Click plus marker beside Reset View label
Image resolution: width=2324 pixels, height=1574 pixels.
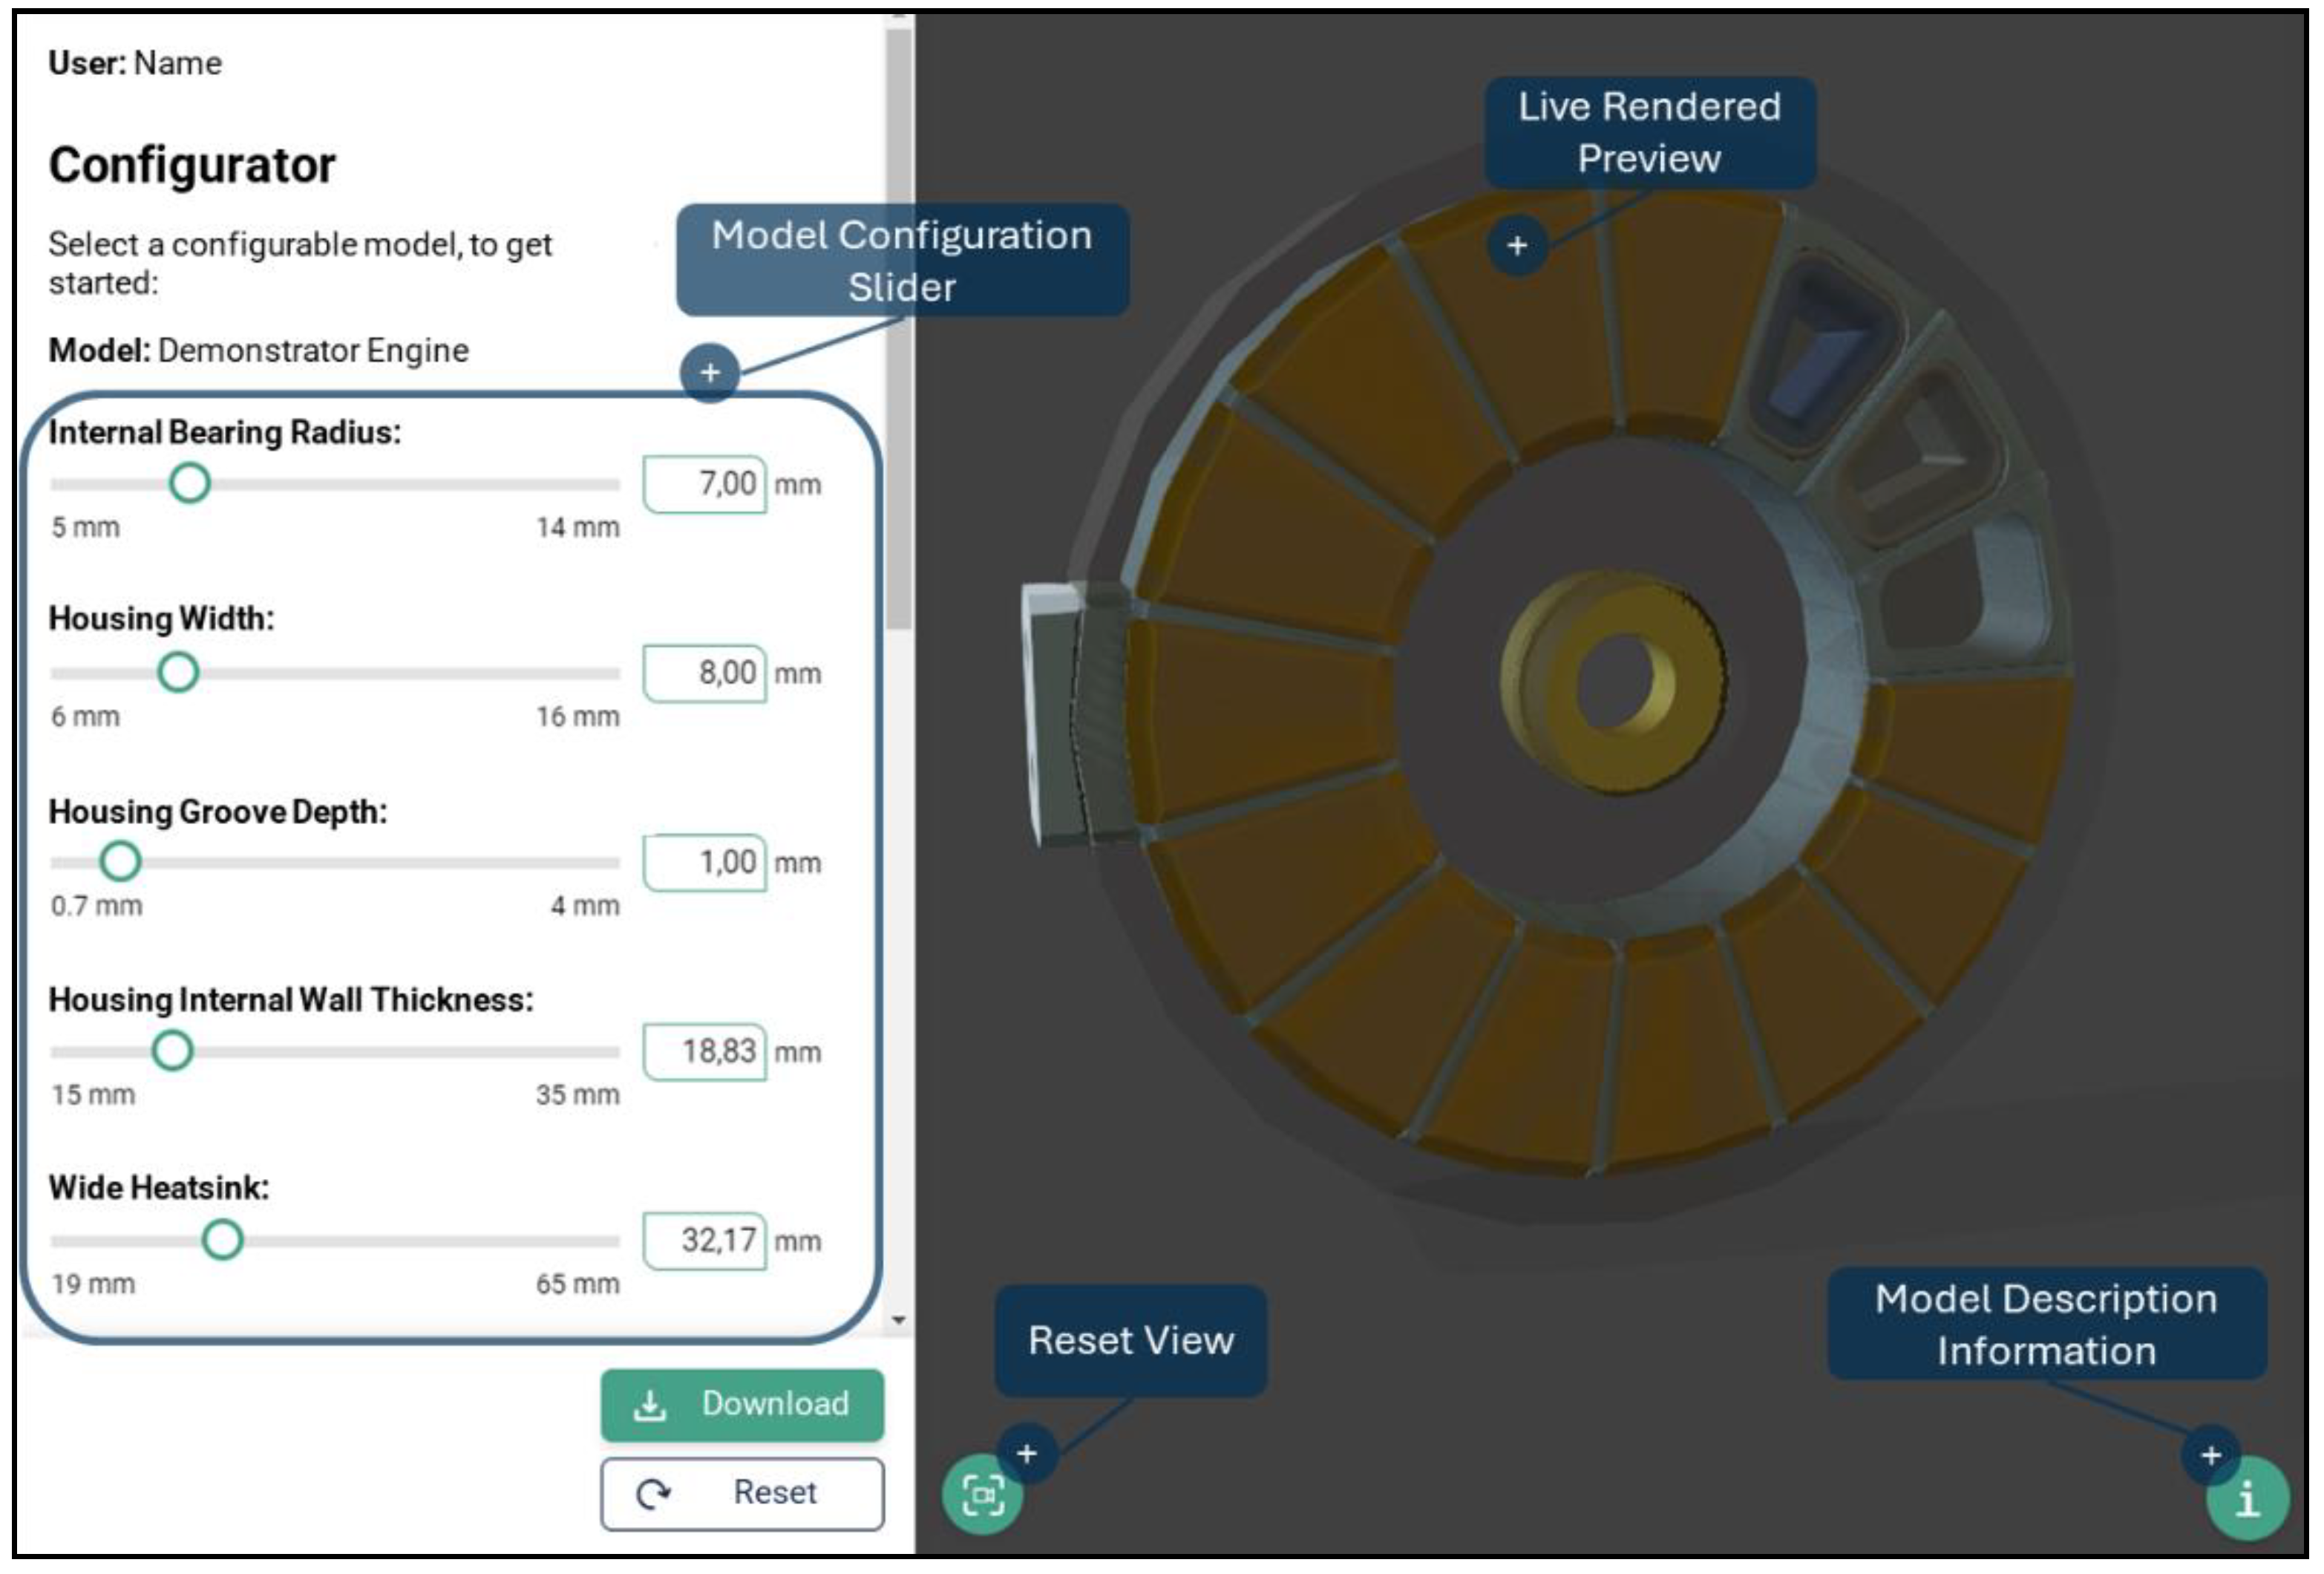[x=1026, y=1454]
